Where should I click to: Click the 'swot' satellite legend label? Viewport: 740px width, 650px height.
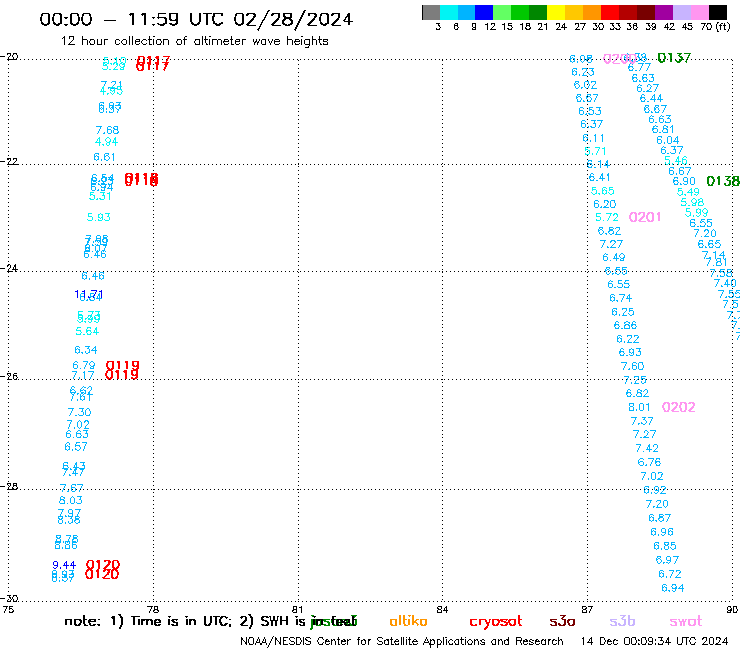pyautogui.click(x=686, y=622)
